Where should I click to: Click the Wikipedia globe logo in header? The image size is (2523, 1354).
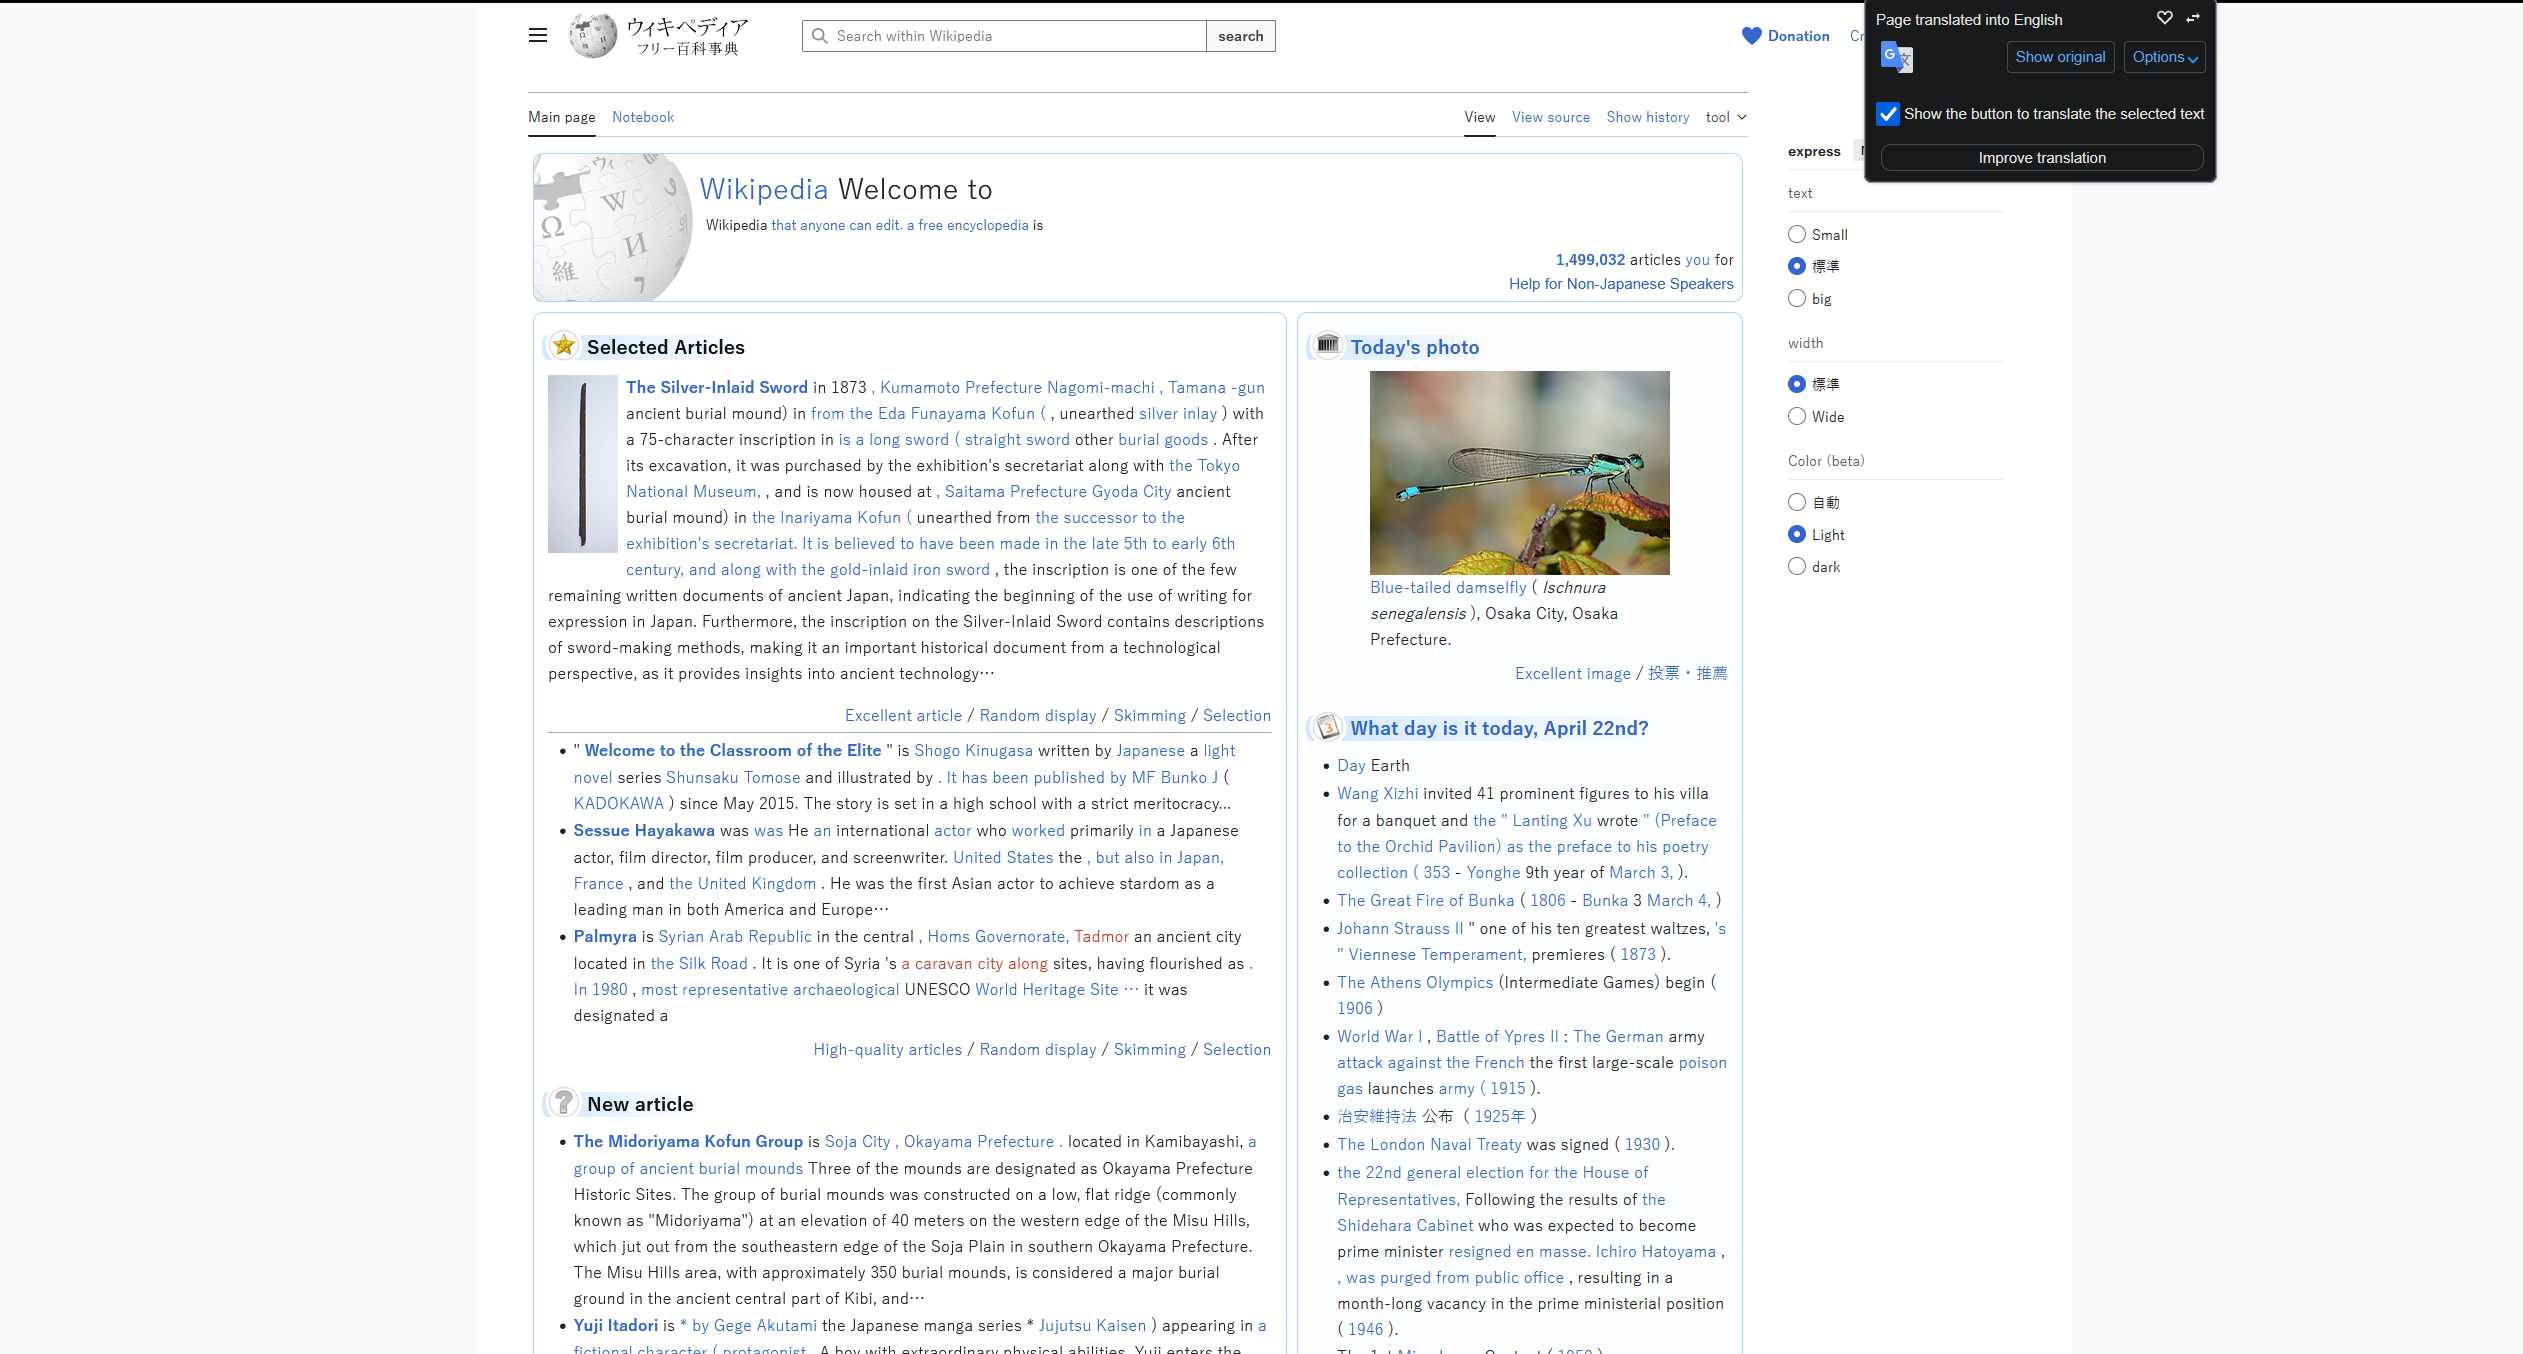593,36
